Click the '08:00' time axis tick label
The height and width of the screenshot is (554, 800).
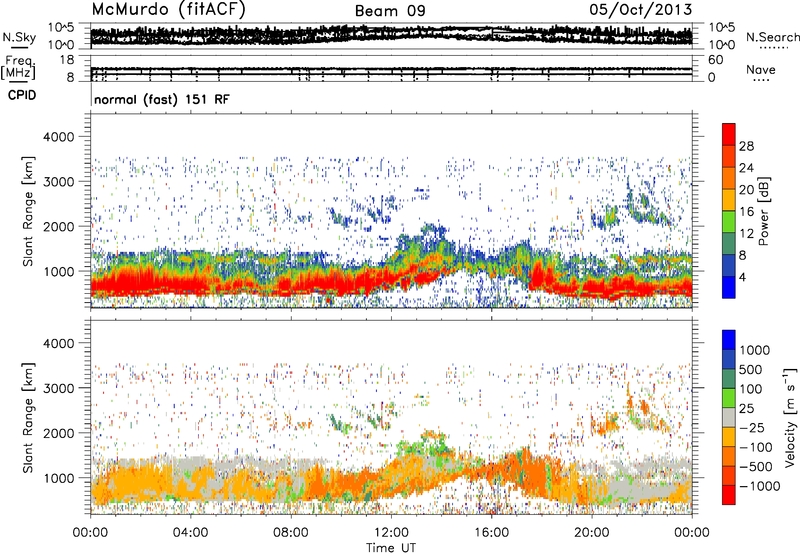coord(291,533)
